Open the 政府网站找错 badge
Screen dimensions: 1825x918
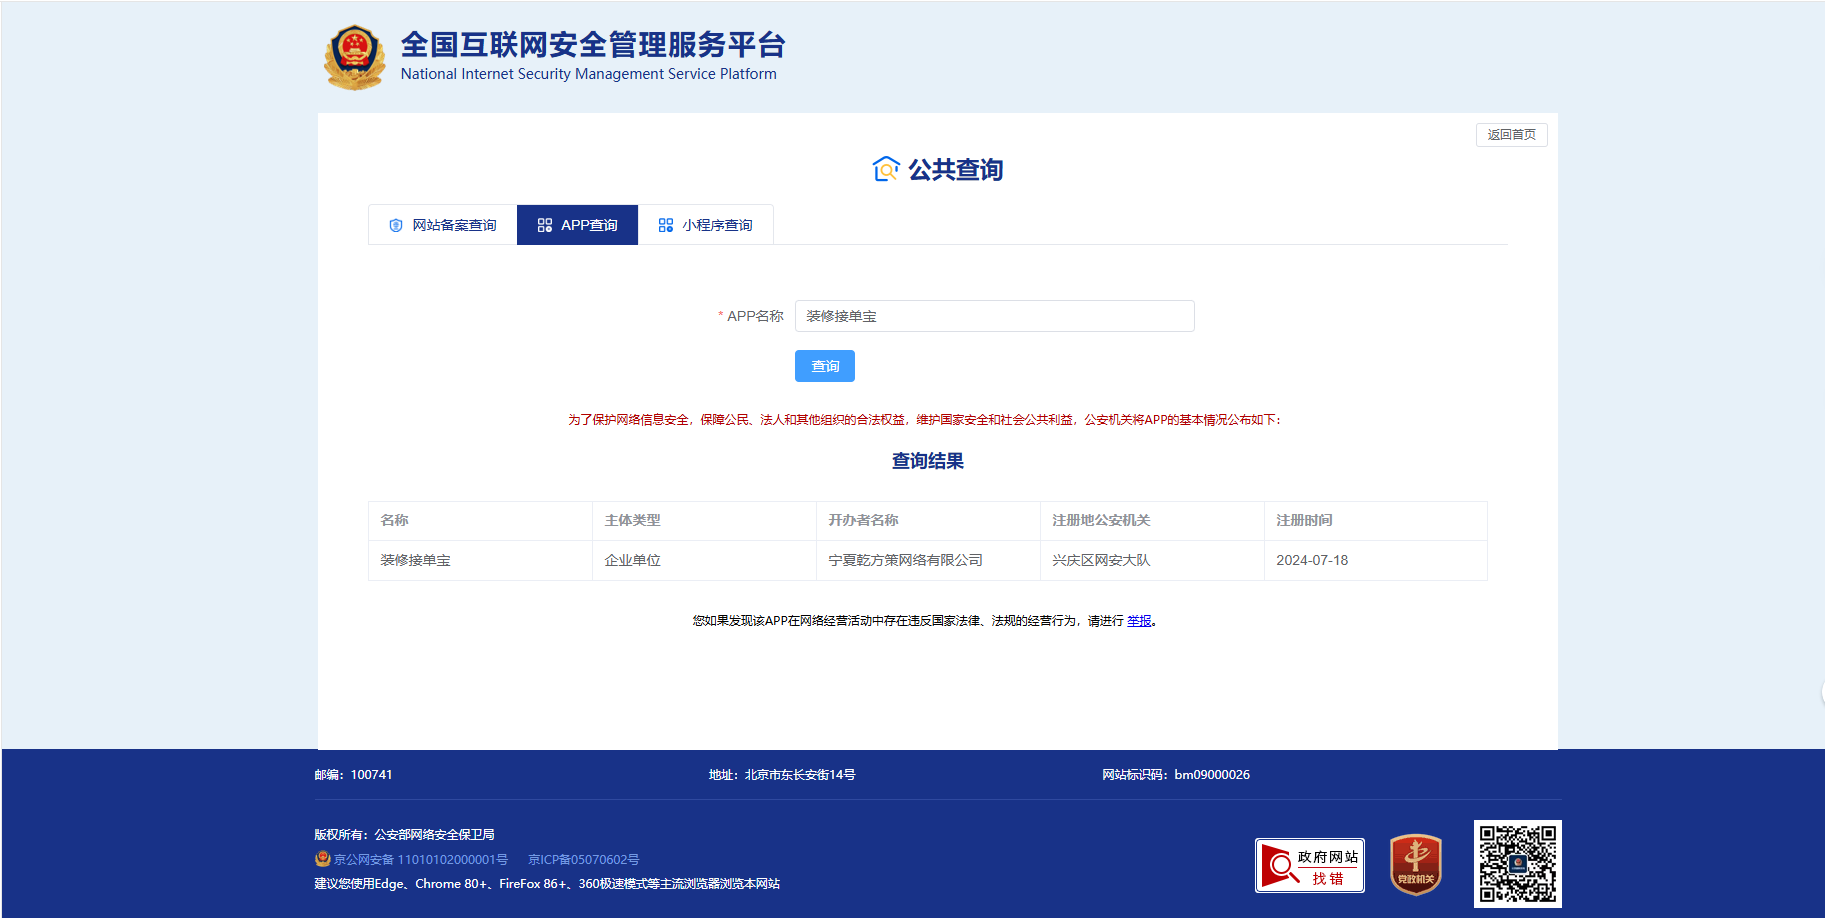[1310, 865]
